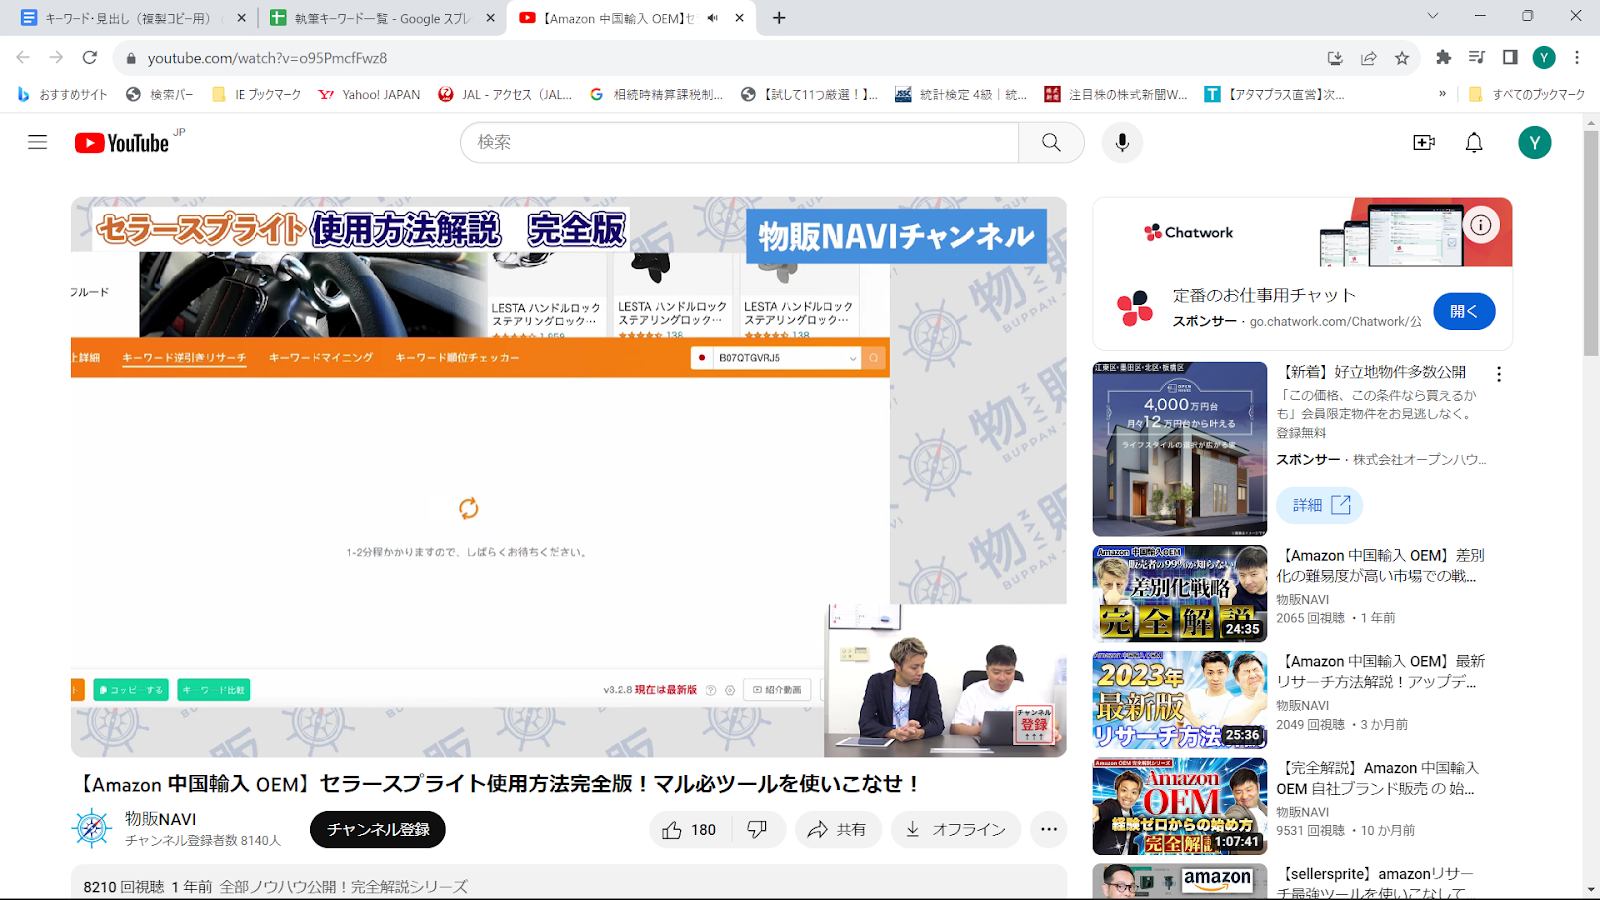1600x900 pixels.
Task: Like the video with thumbs up
Action: click(690, 830)
